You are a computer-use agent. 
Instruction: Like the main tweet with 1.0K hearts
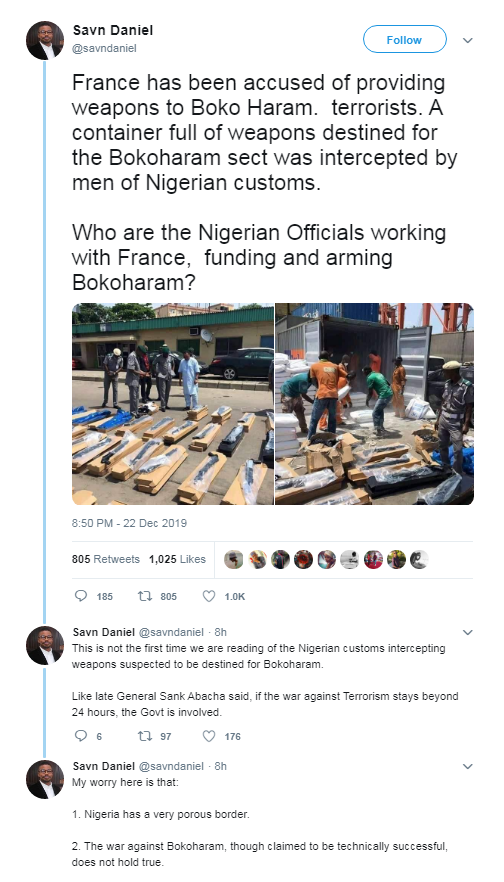209,596
